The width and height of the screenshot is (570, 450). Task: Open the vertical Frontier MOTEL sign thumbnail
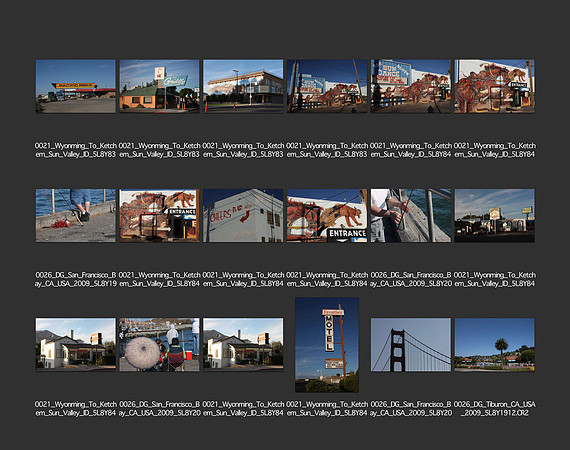[327, 345]
